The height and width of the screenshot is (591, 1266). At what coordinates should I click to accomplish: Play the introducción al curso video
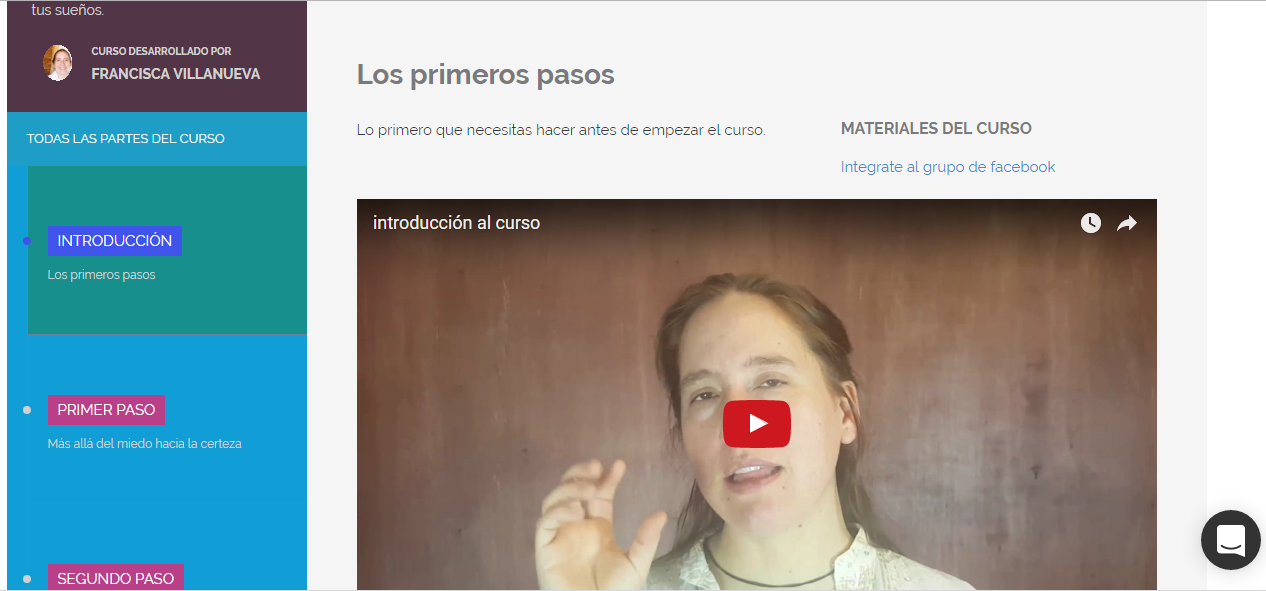757,424
